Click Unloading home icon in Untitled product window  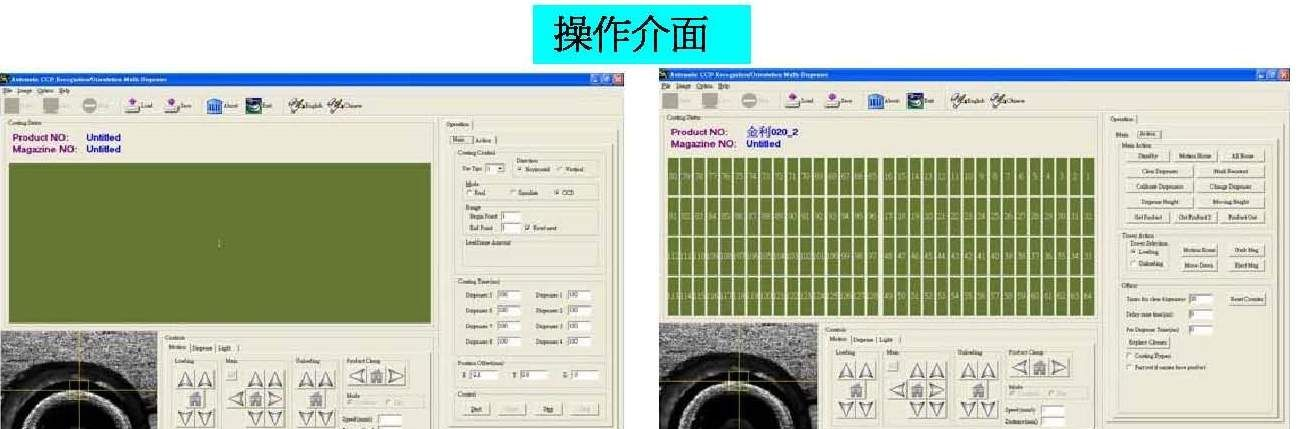[x=318, y=397]
